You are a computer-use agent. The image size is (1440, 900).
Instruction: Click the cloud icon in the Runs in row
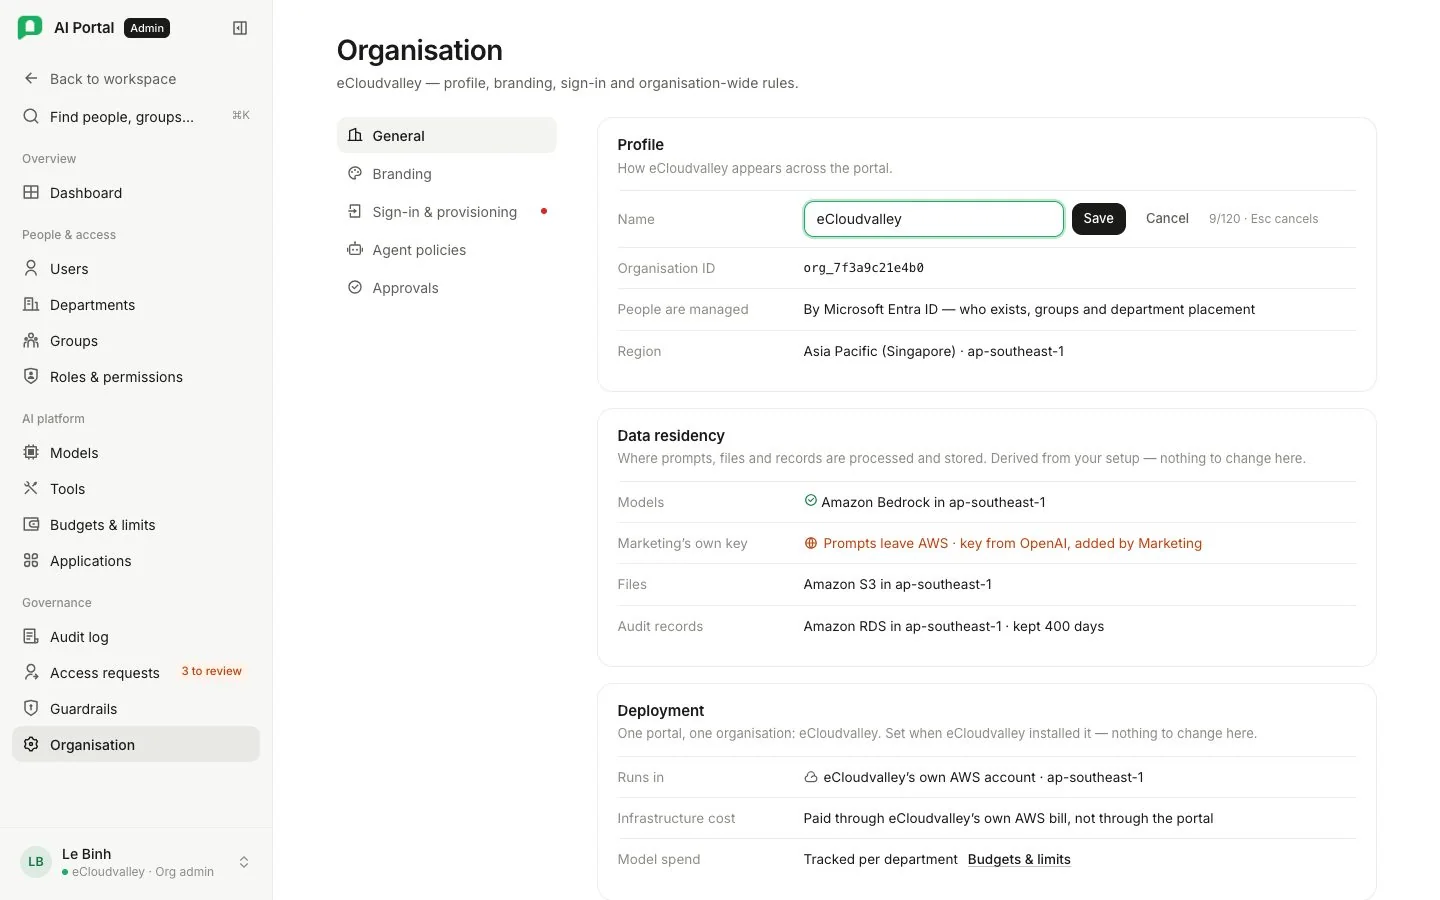pos(811,777)
